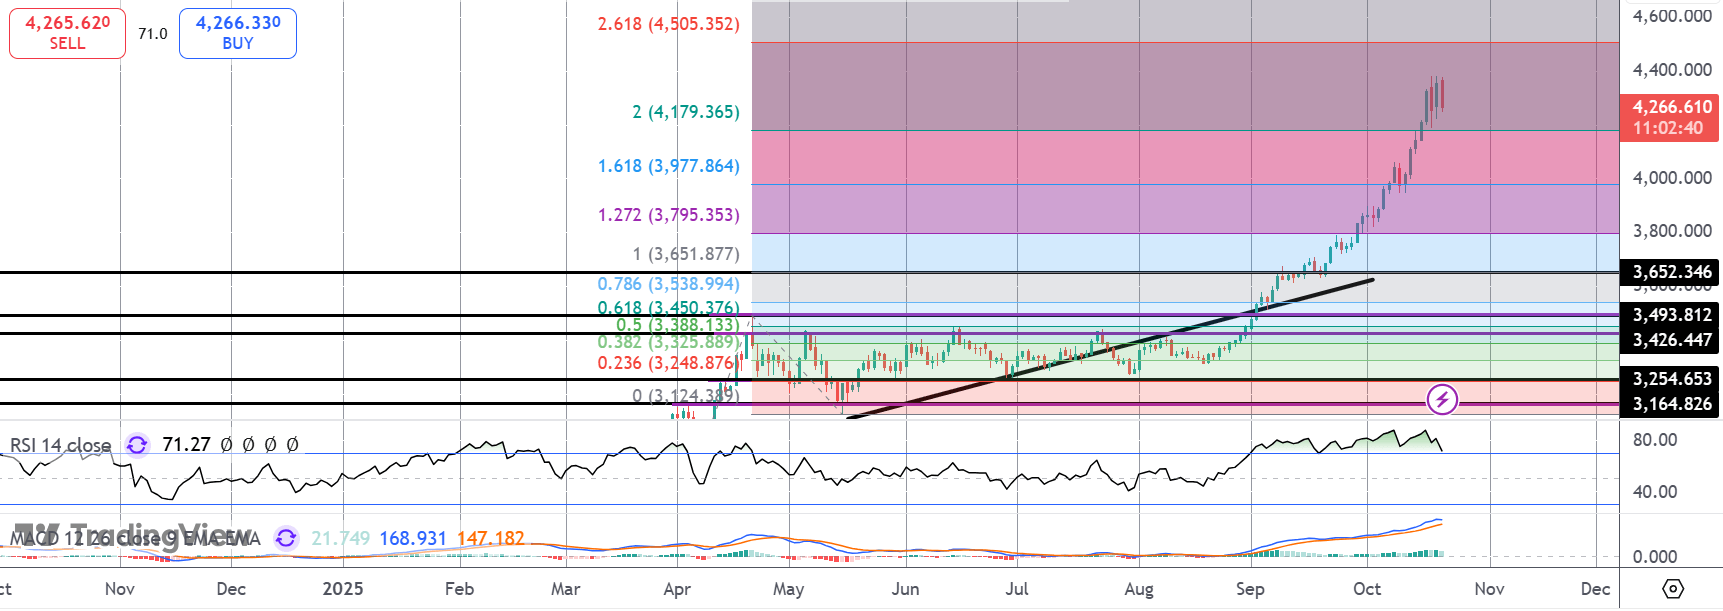Viewport: 1723px width, 611px height.
Task: Click the RSI value 71.27
Action: tap(186, 444)
